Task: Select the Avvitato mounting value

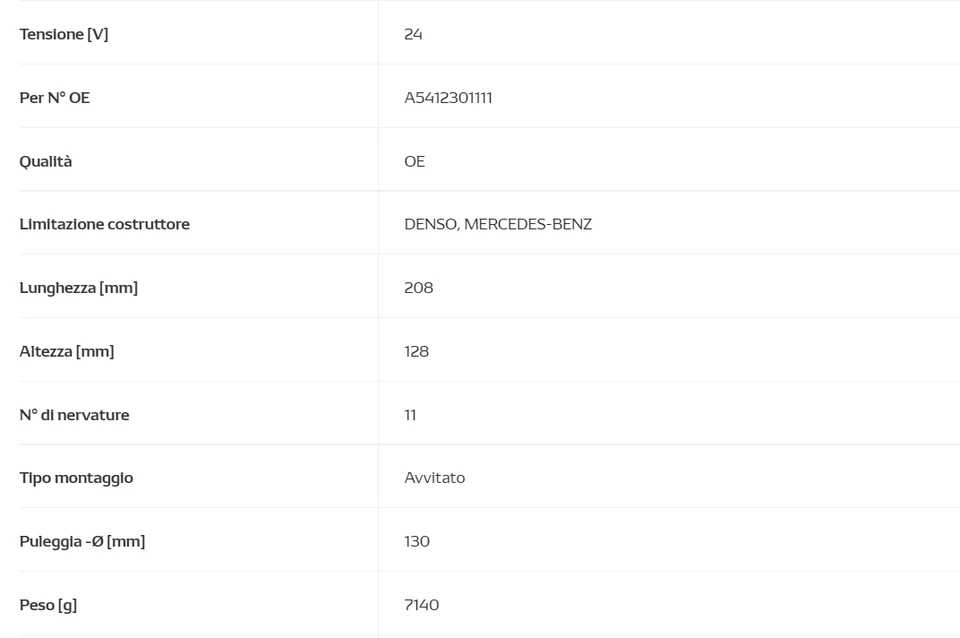Action: [x=434, y=478]
